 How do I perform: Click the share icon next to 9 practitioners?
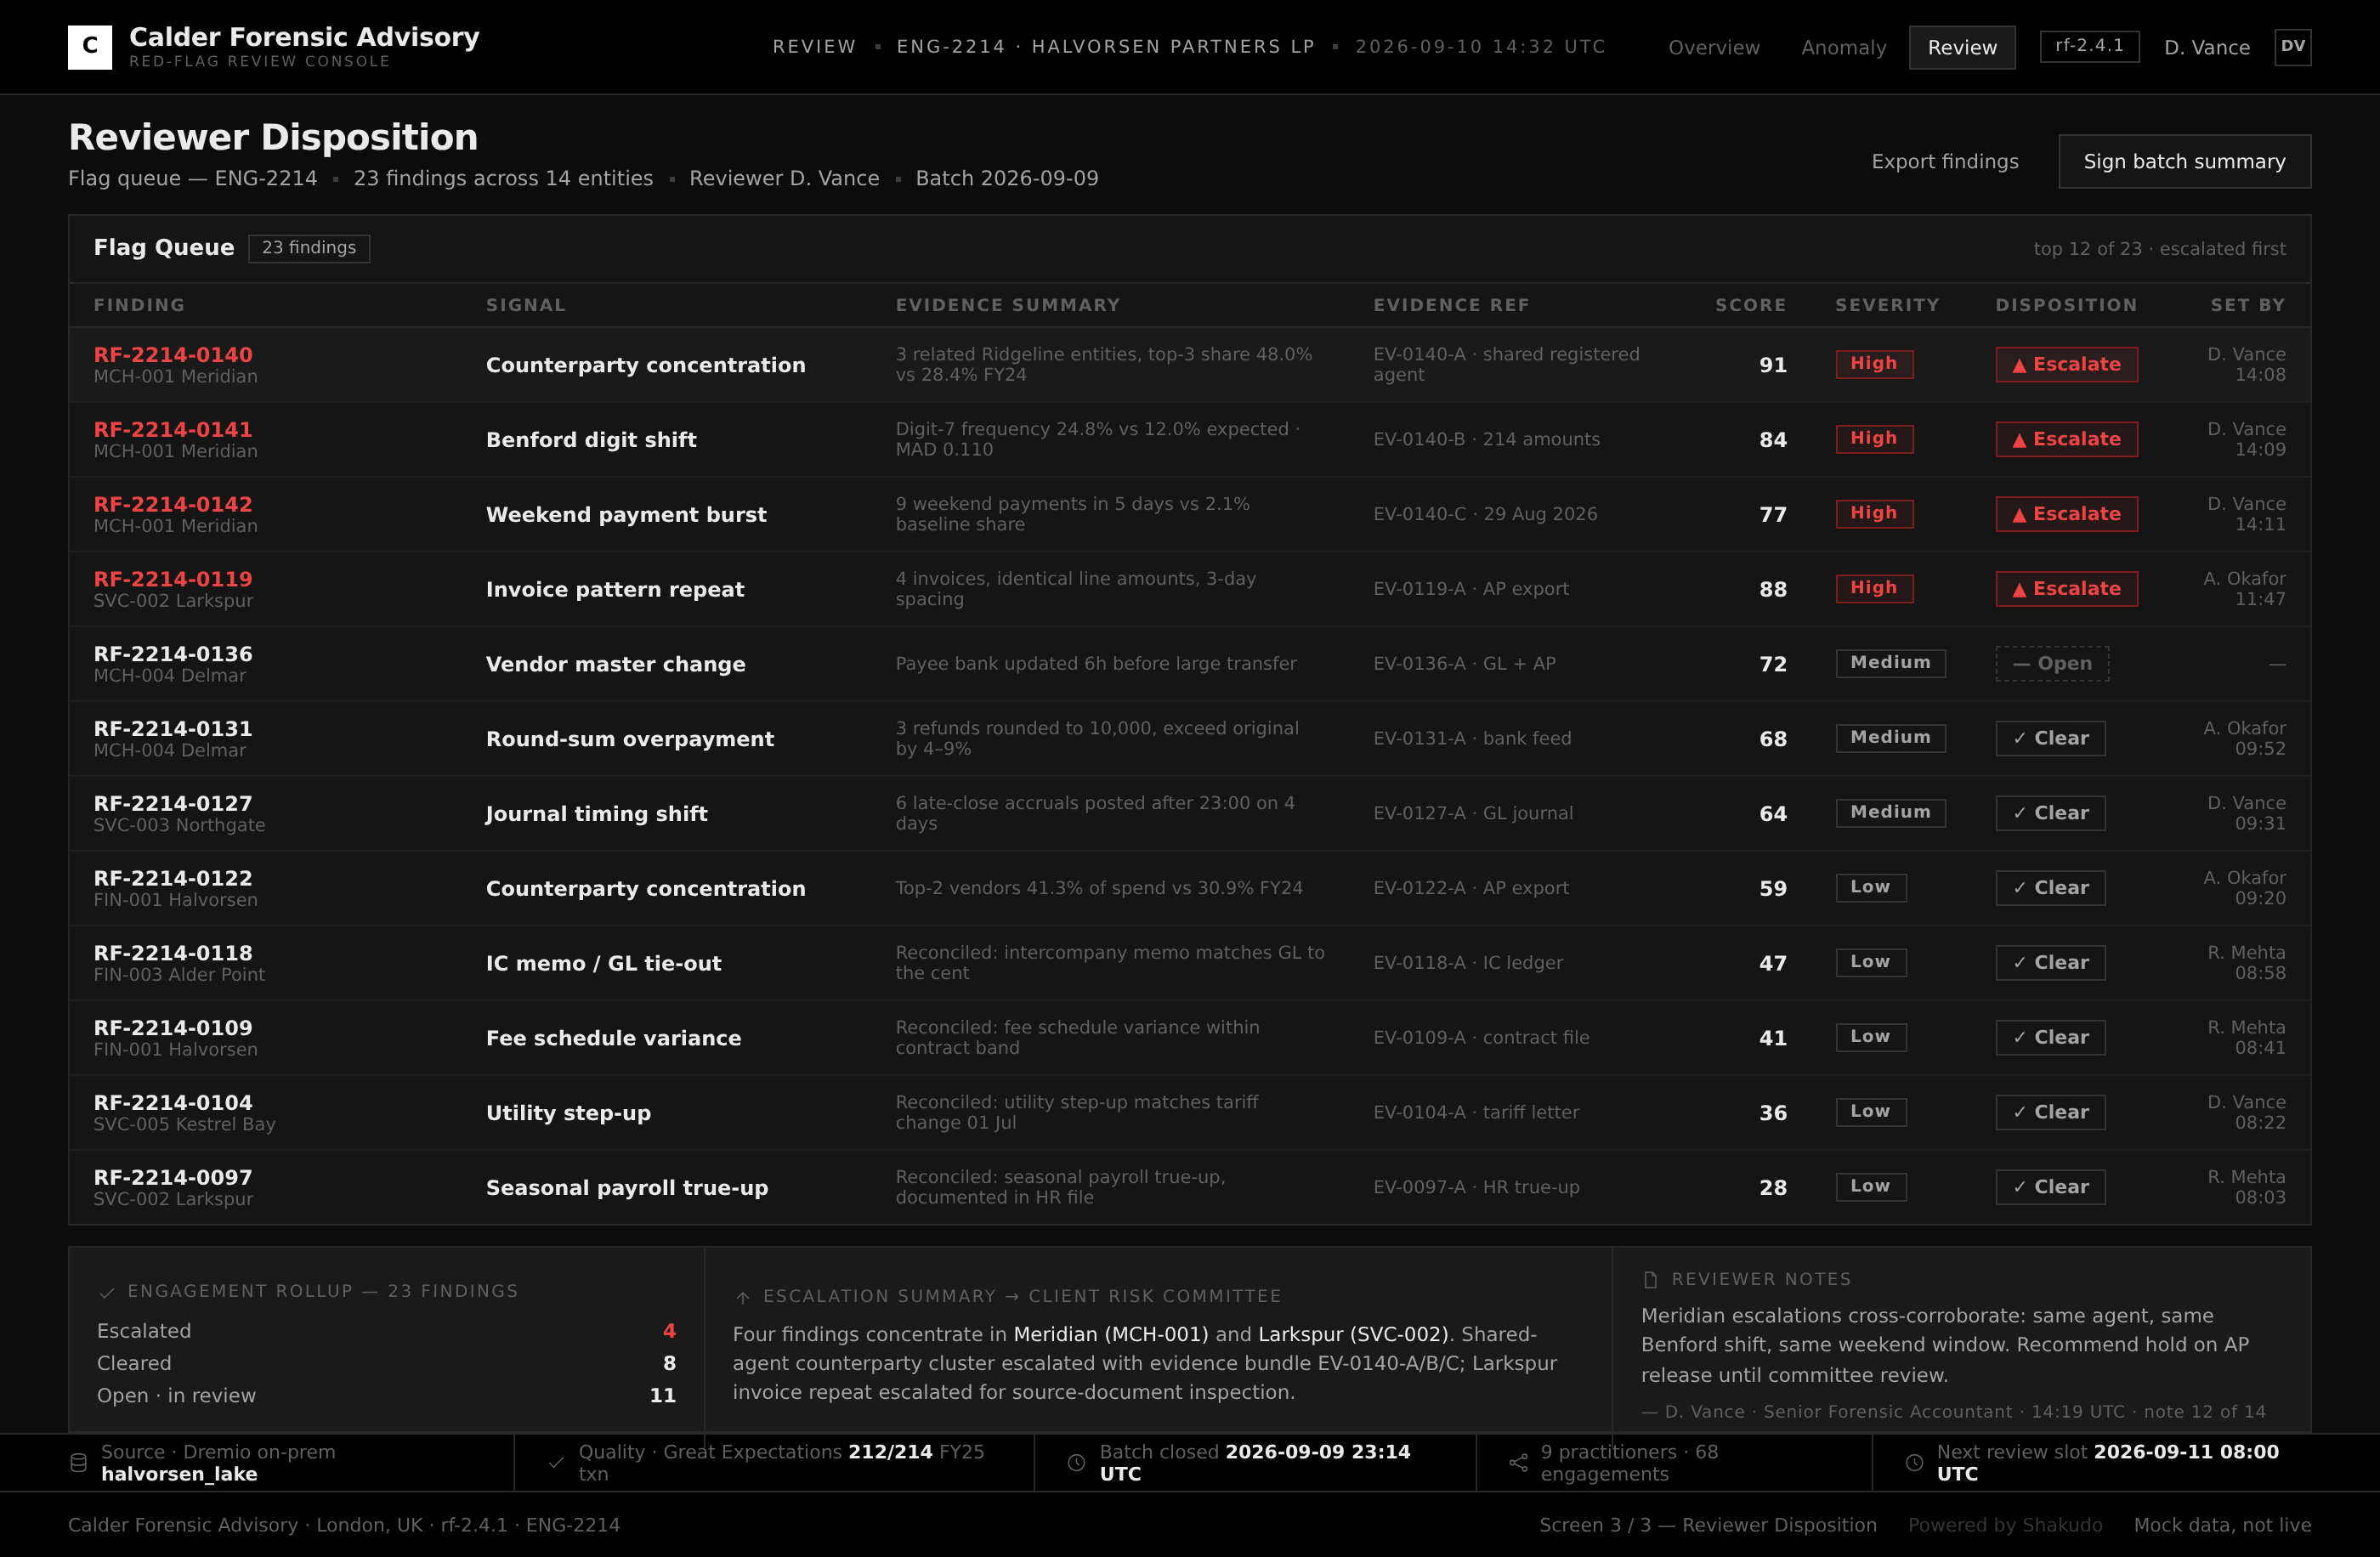click(1518, 1462)
